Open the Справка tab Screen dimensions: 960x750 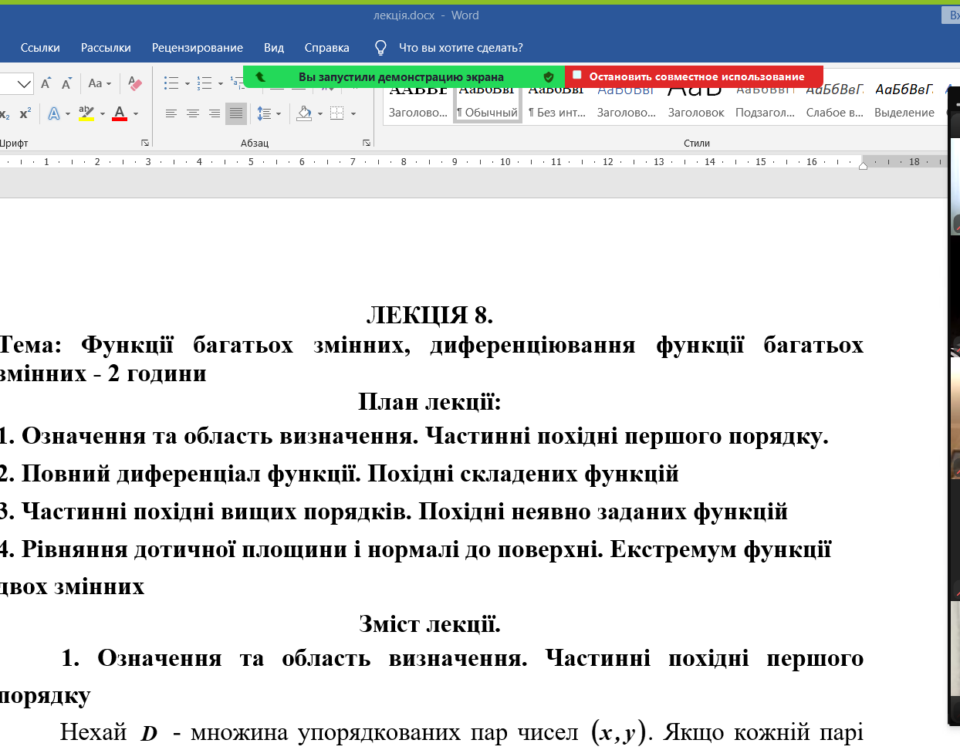pos(327,48)
